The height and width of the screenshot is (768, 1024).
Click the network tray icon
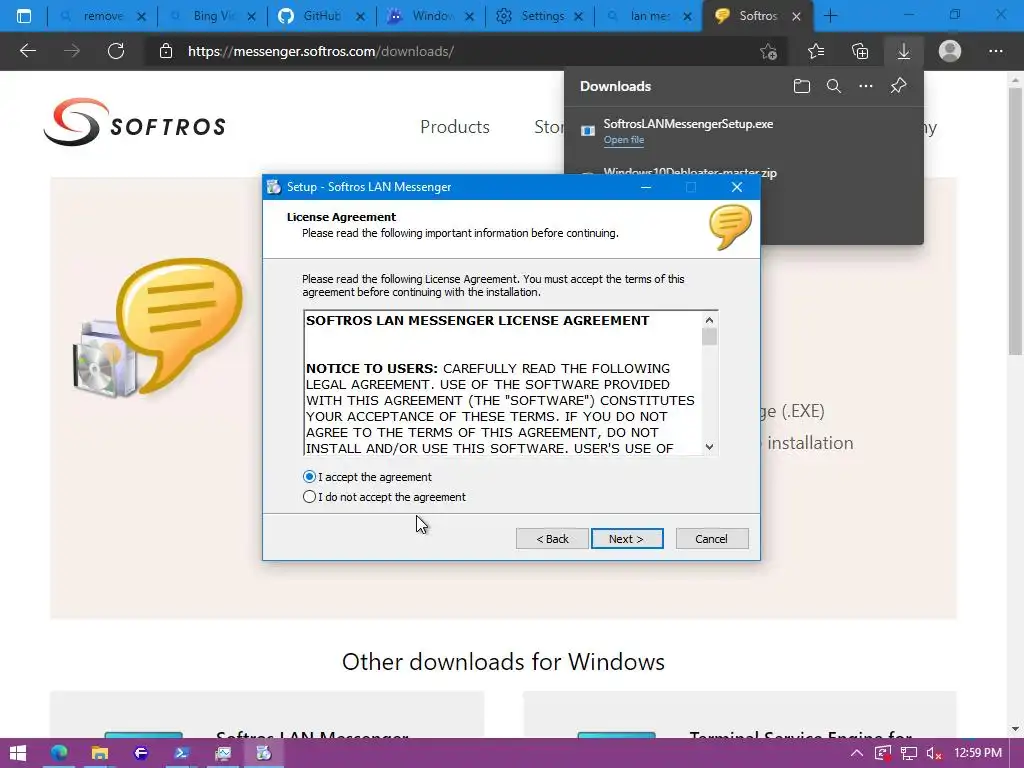[908, 753]
